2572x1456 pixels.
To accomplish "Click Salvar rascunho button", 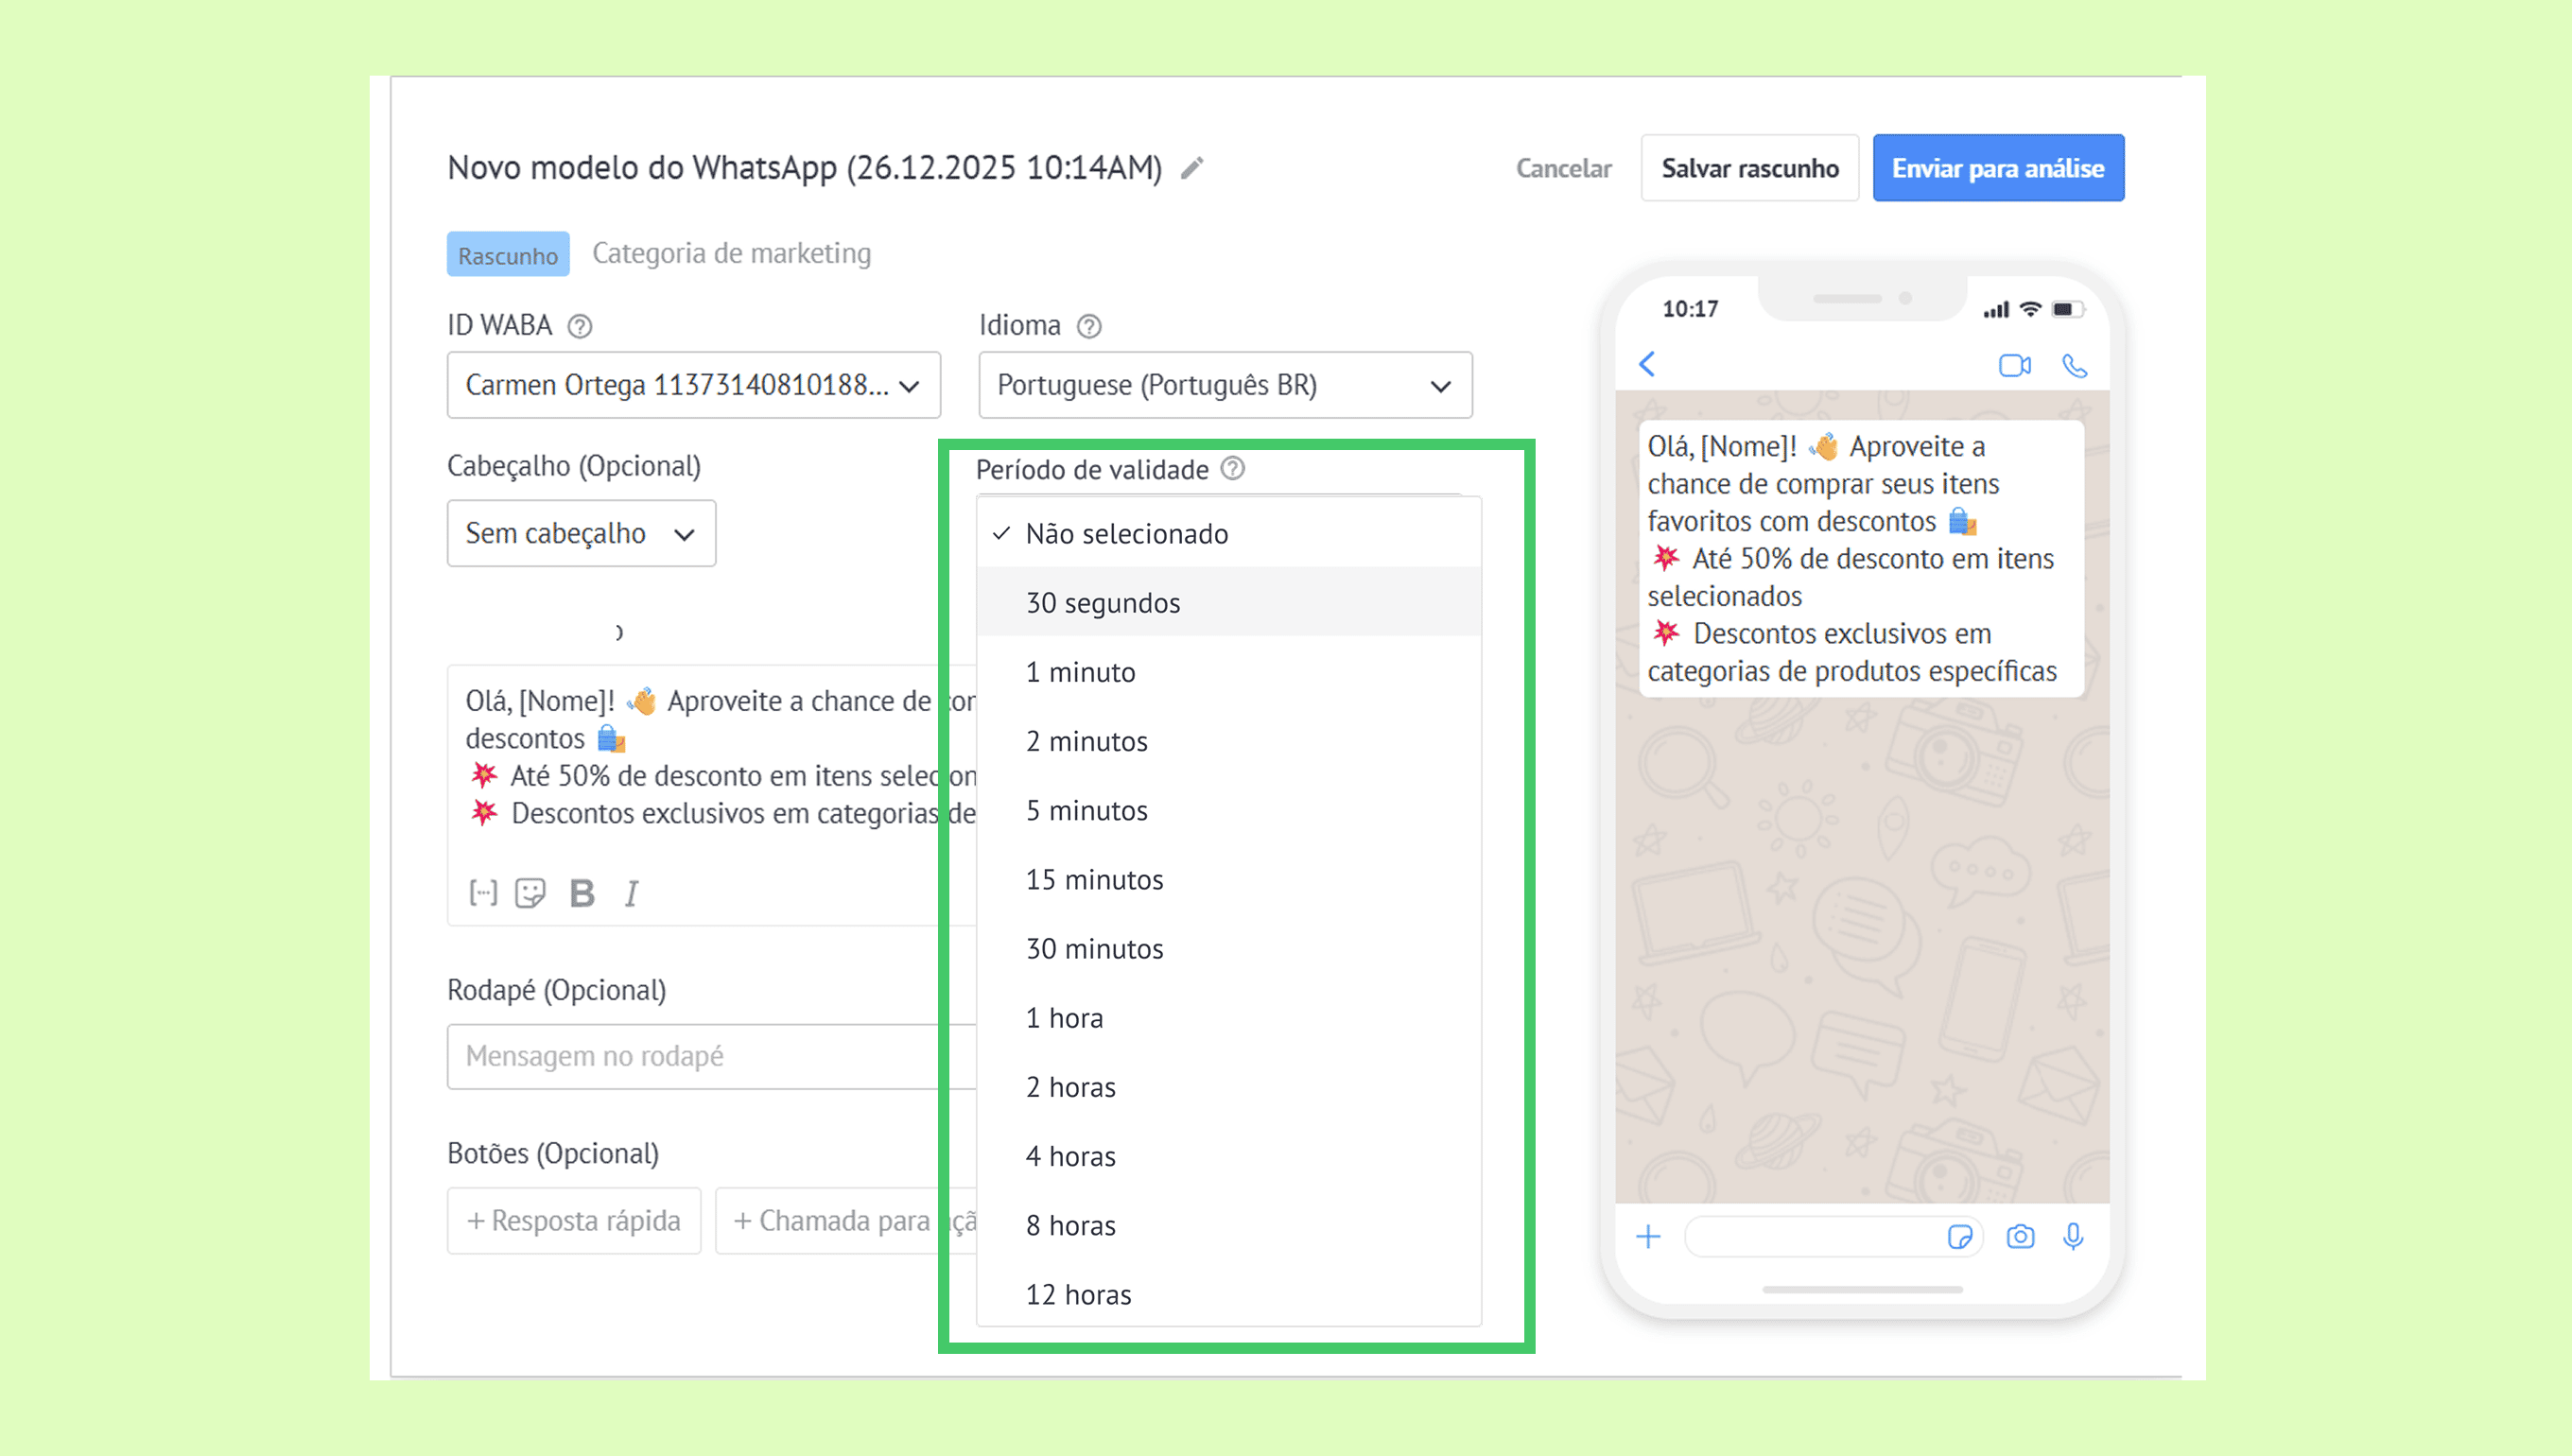I will pos(1749,168).
